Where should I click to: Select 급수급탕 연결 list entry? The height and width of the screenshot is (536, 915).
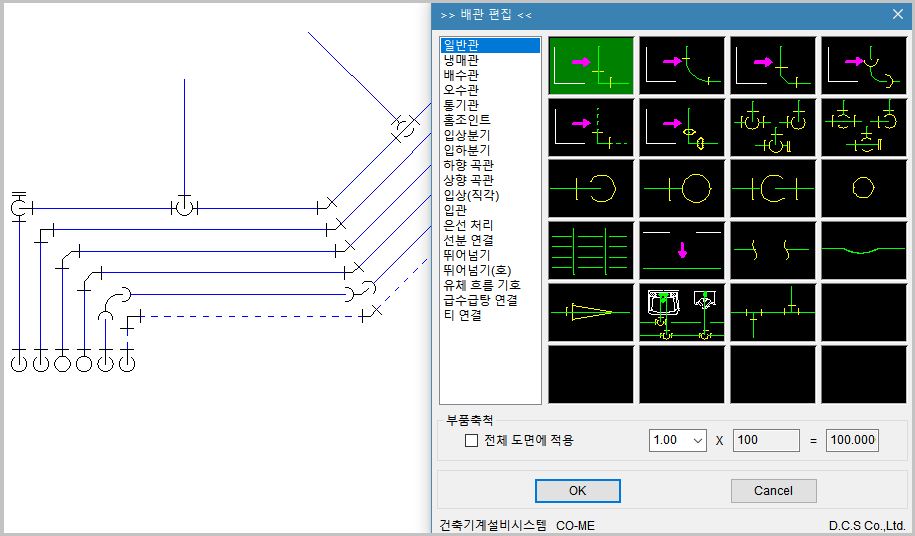(x=480, y=300)
